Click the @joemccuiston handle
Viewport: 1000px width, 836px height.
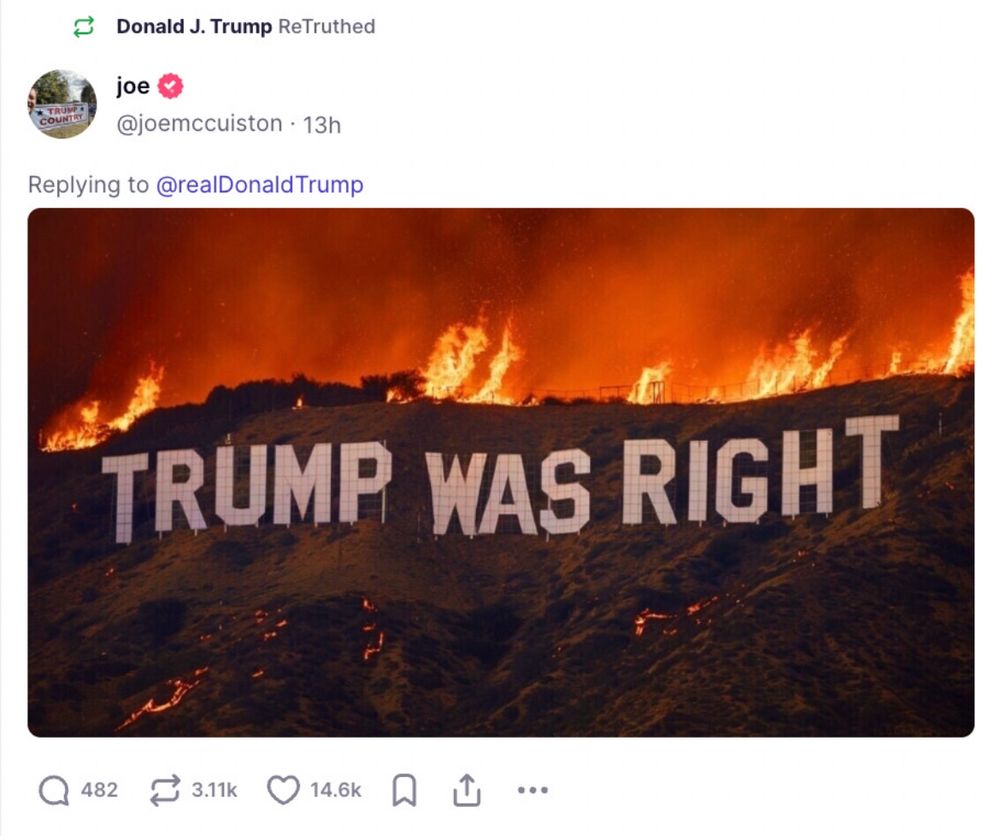point(199,124)
